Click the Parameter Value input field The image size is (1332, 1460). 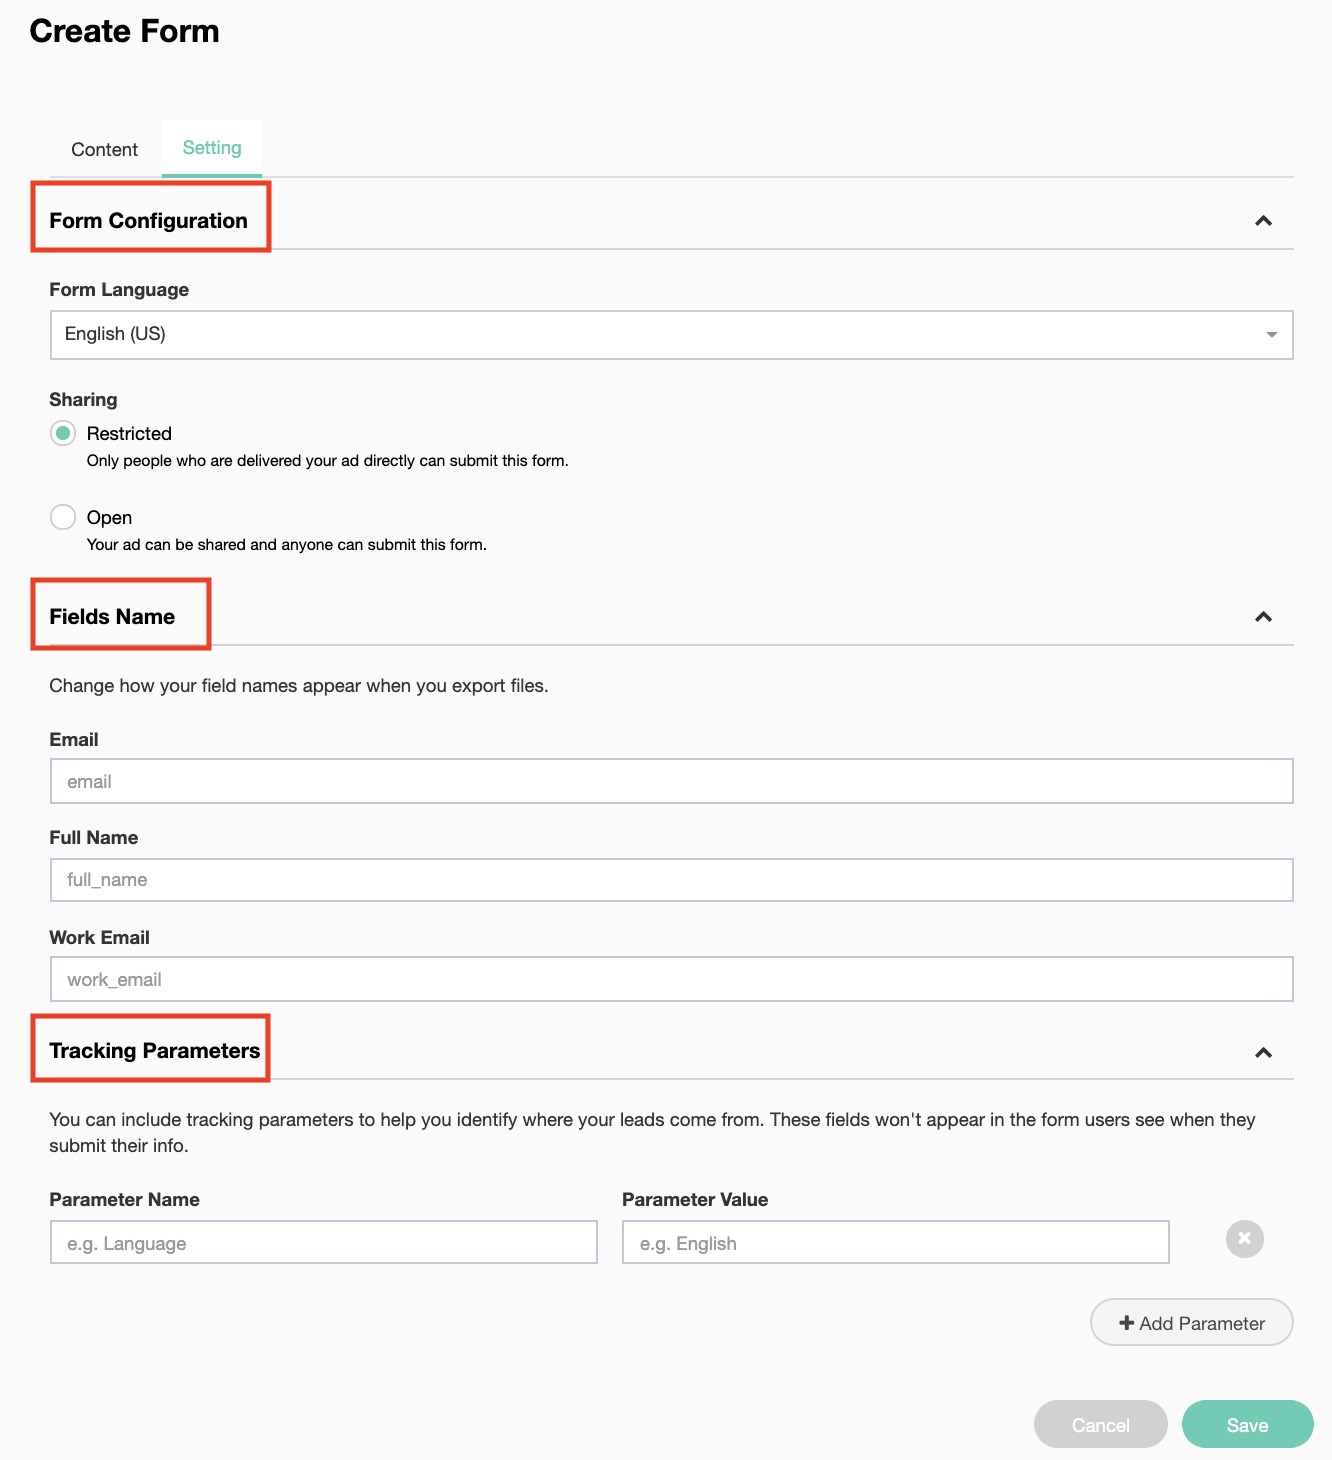(895, 1243)
